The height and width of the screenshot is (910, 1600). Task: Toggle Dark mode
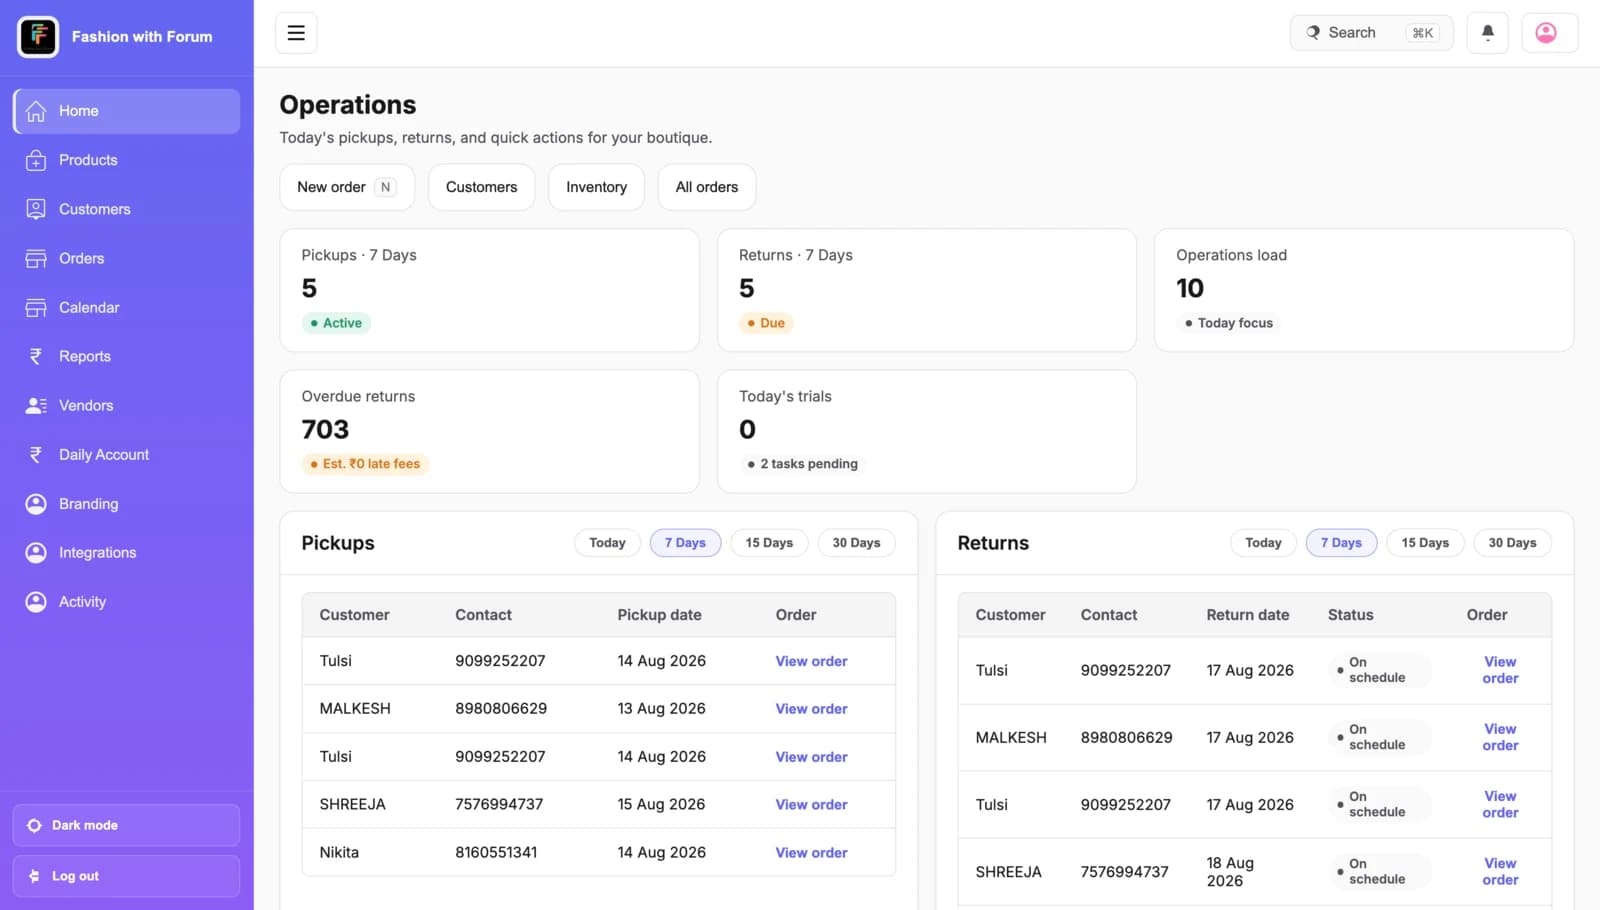pyautogui.click(x=126, y=825)
